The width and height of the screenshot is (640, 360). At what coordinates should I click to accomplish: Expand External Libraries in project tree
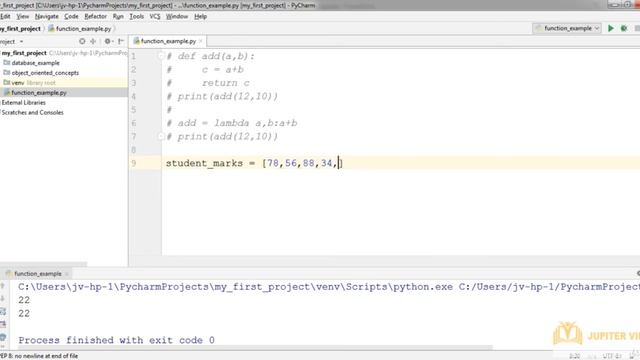coord(23,102)
